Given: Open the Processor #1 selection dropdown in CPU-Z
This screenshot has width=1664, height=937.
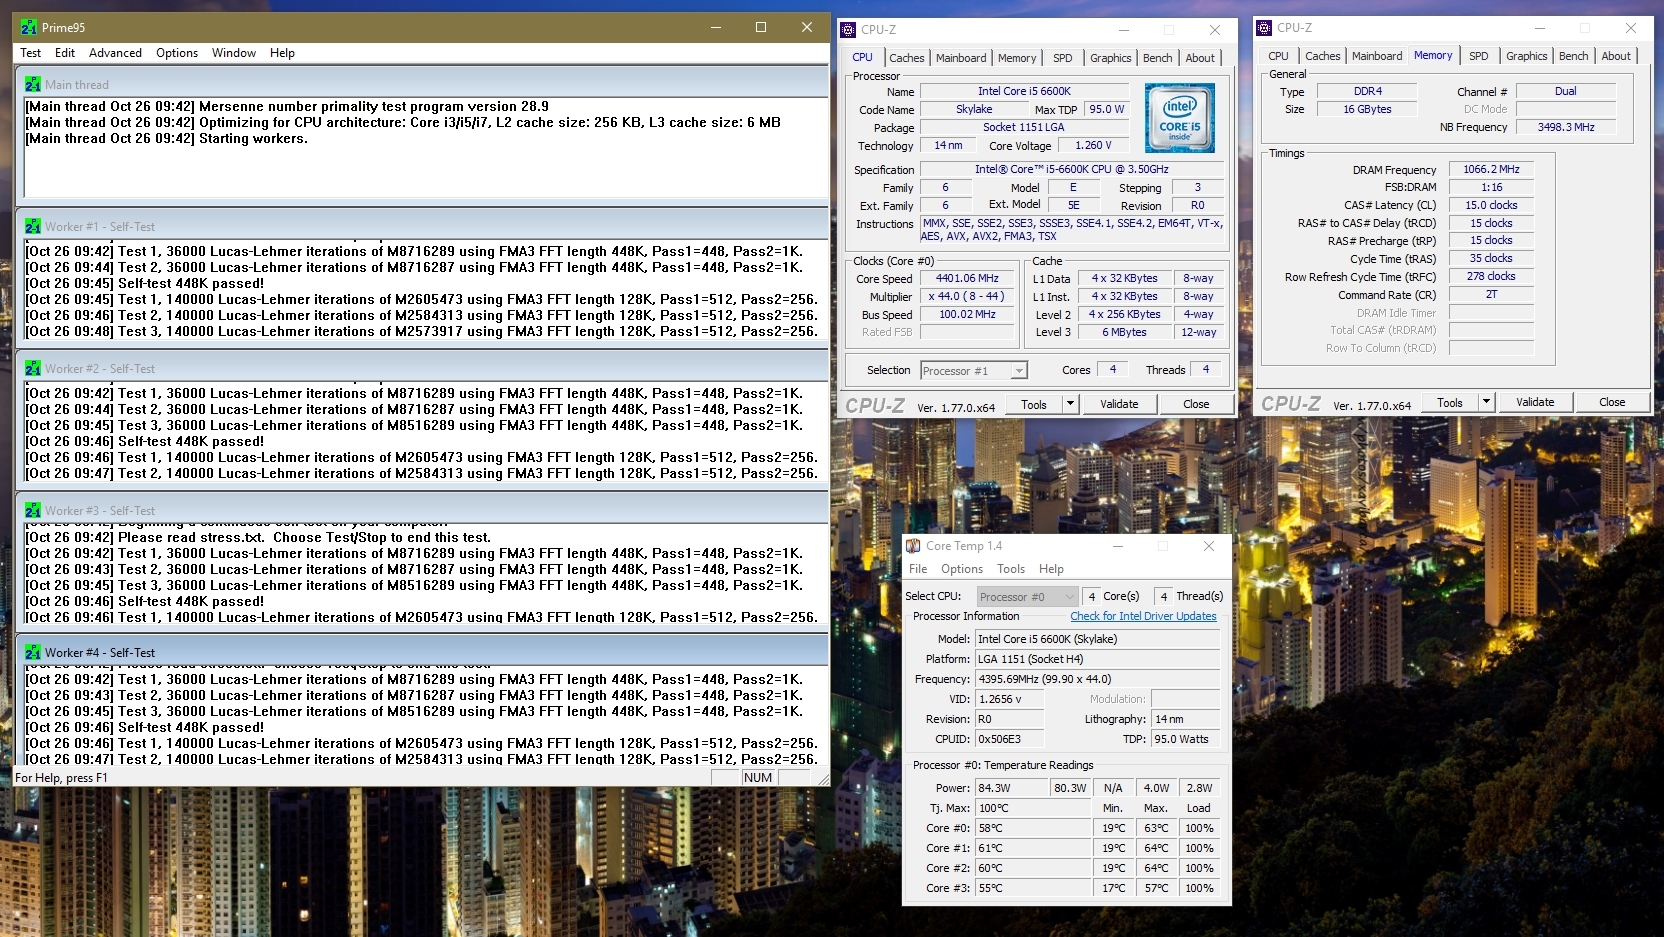Looking at the screenshot, I should (974, 371).
